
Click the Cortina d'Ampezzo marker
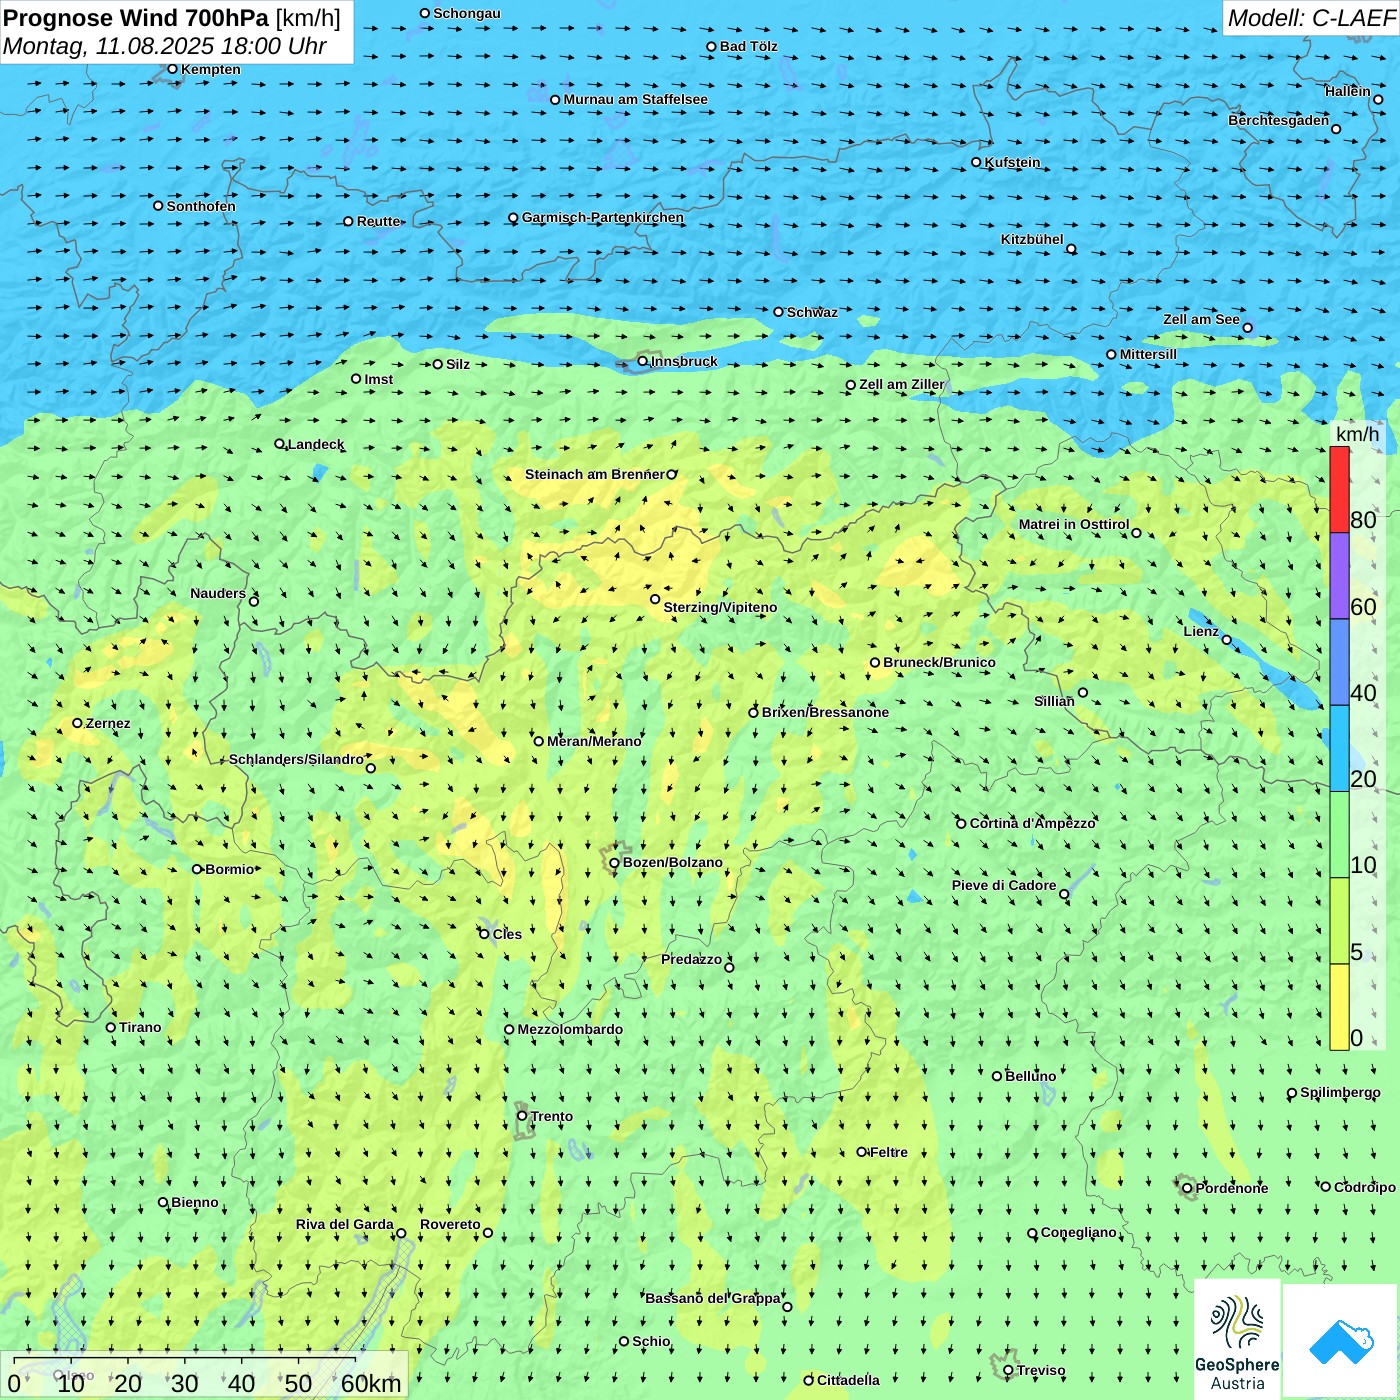[x=962, y=824]
